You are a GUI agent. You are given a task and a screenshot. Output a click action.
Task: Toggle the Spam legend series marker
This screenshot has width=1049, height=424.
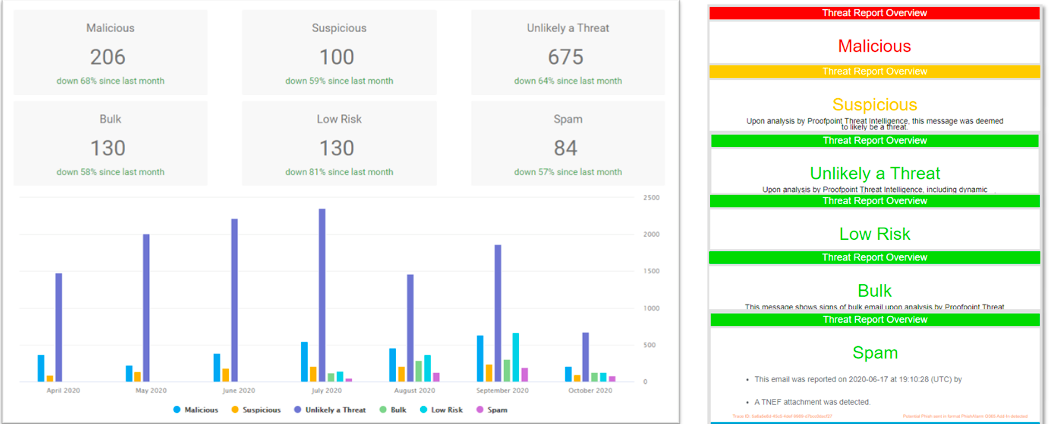pyautogui.click(x=481, y=409)
